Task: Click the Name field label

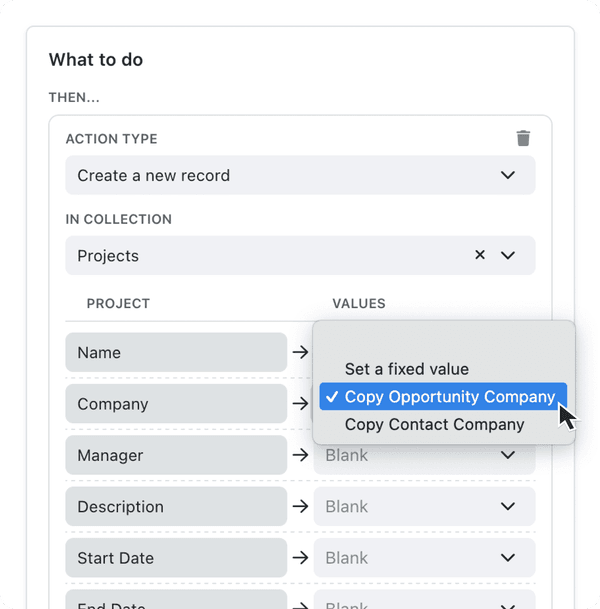Action: click(176, 352)
